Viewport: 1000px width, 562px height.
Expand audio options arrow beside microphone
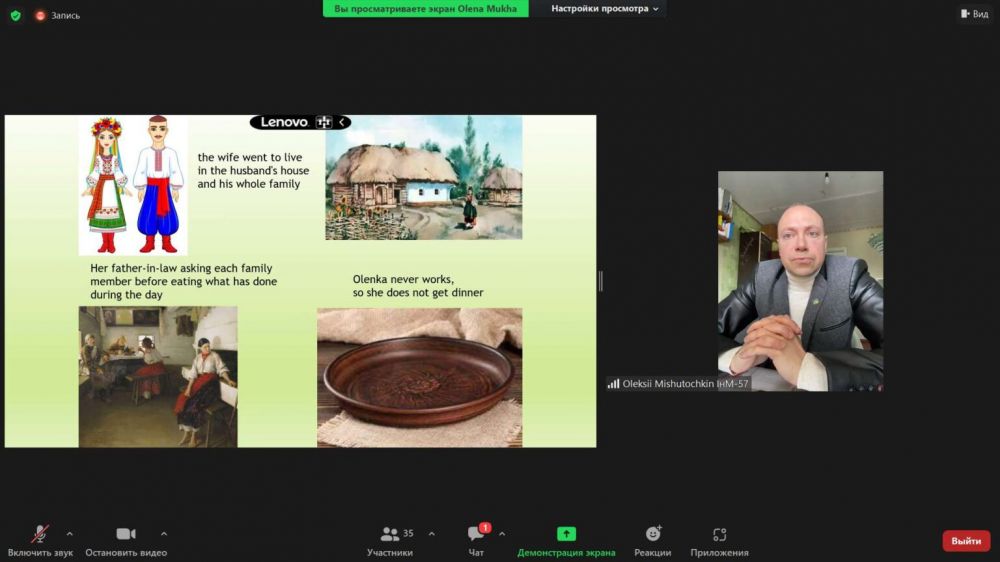pyautogui.click(x=69, y=533)
